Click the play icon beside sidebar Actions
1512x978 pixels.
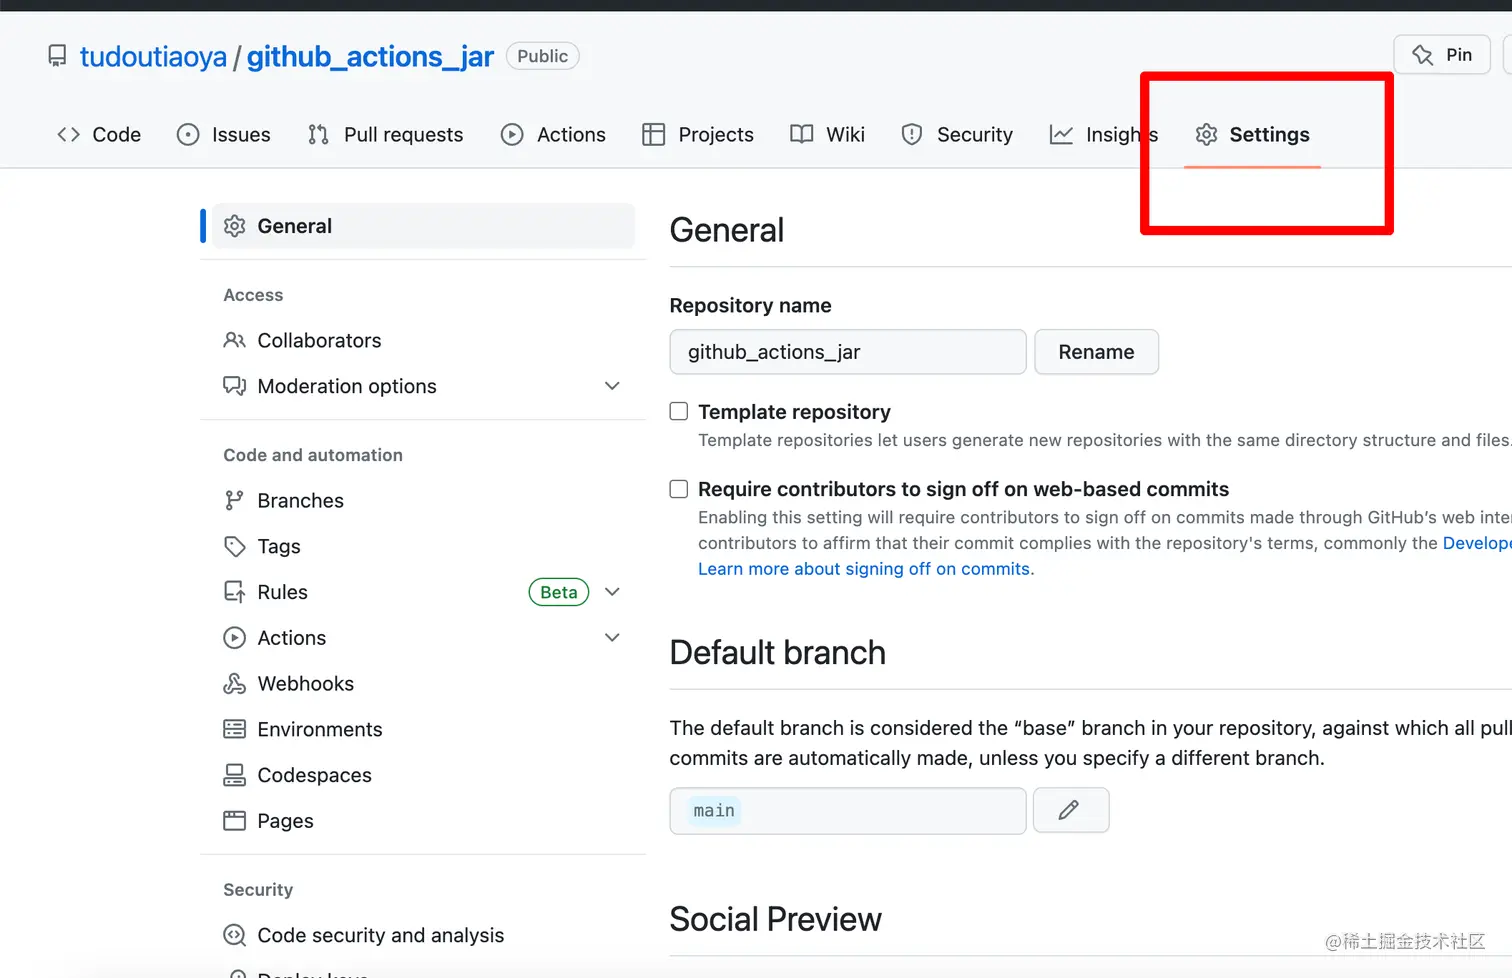[235, 638]
